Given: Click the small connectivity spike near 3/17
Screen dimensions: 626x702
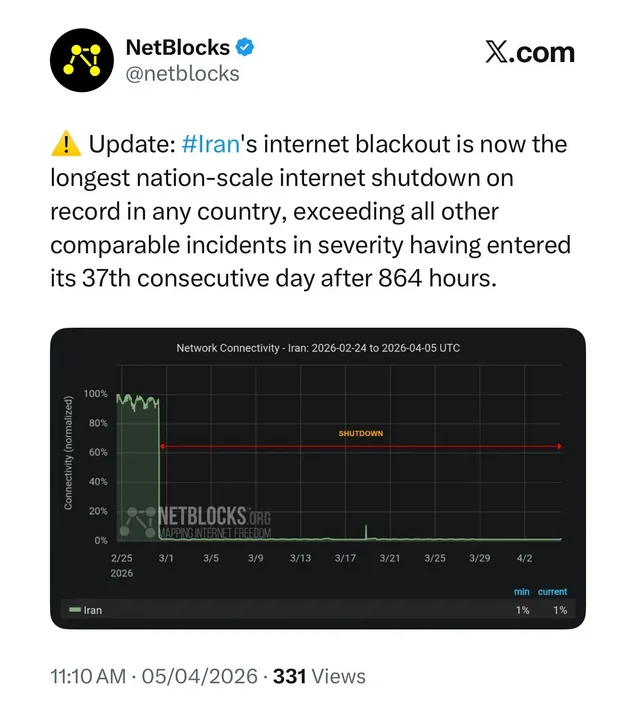Looking at the screenshot, I should pyautogui.click(x=366, y=530).
